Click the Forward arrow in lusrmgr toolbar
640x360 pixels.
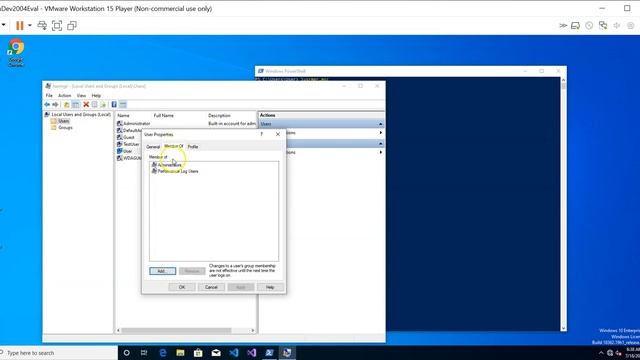point(55,104)
